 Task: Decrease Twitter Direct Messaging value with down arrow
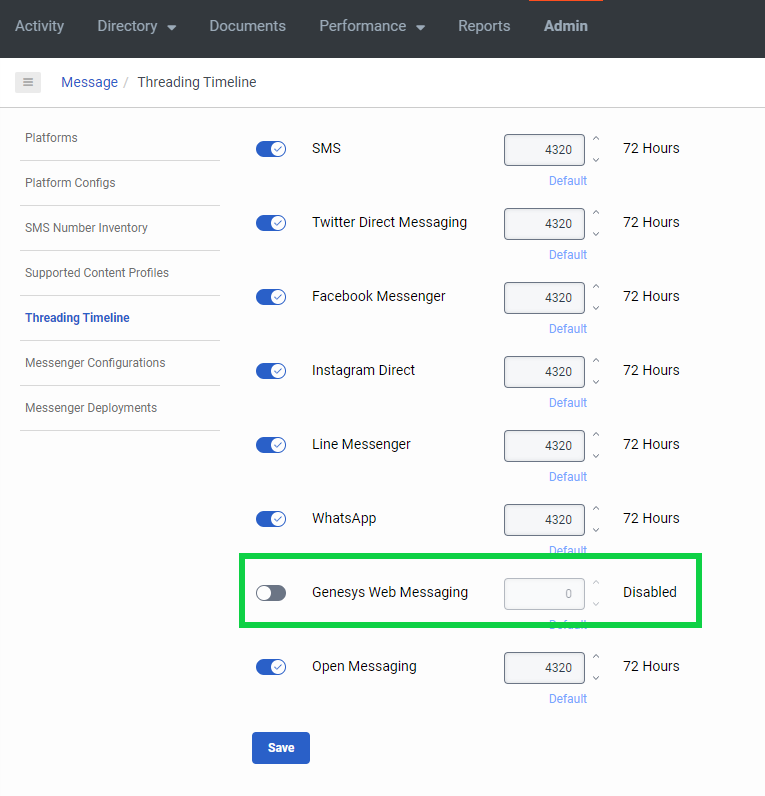(596, 234)
